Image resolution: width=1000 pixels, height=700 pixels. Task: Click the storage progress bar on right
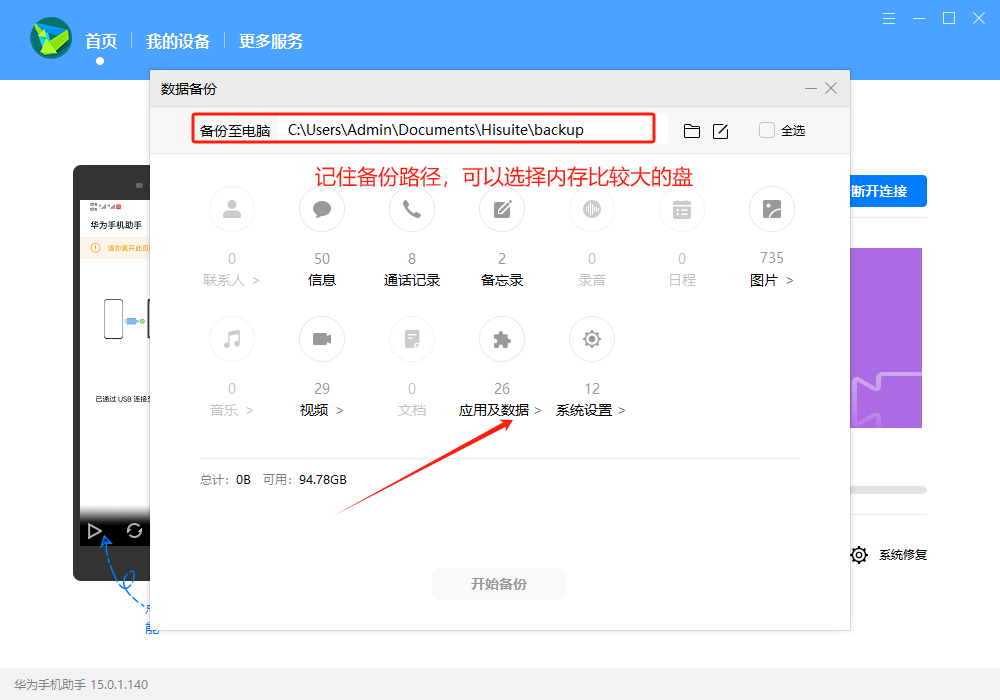click(x=888, y=490)
